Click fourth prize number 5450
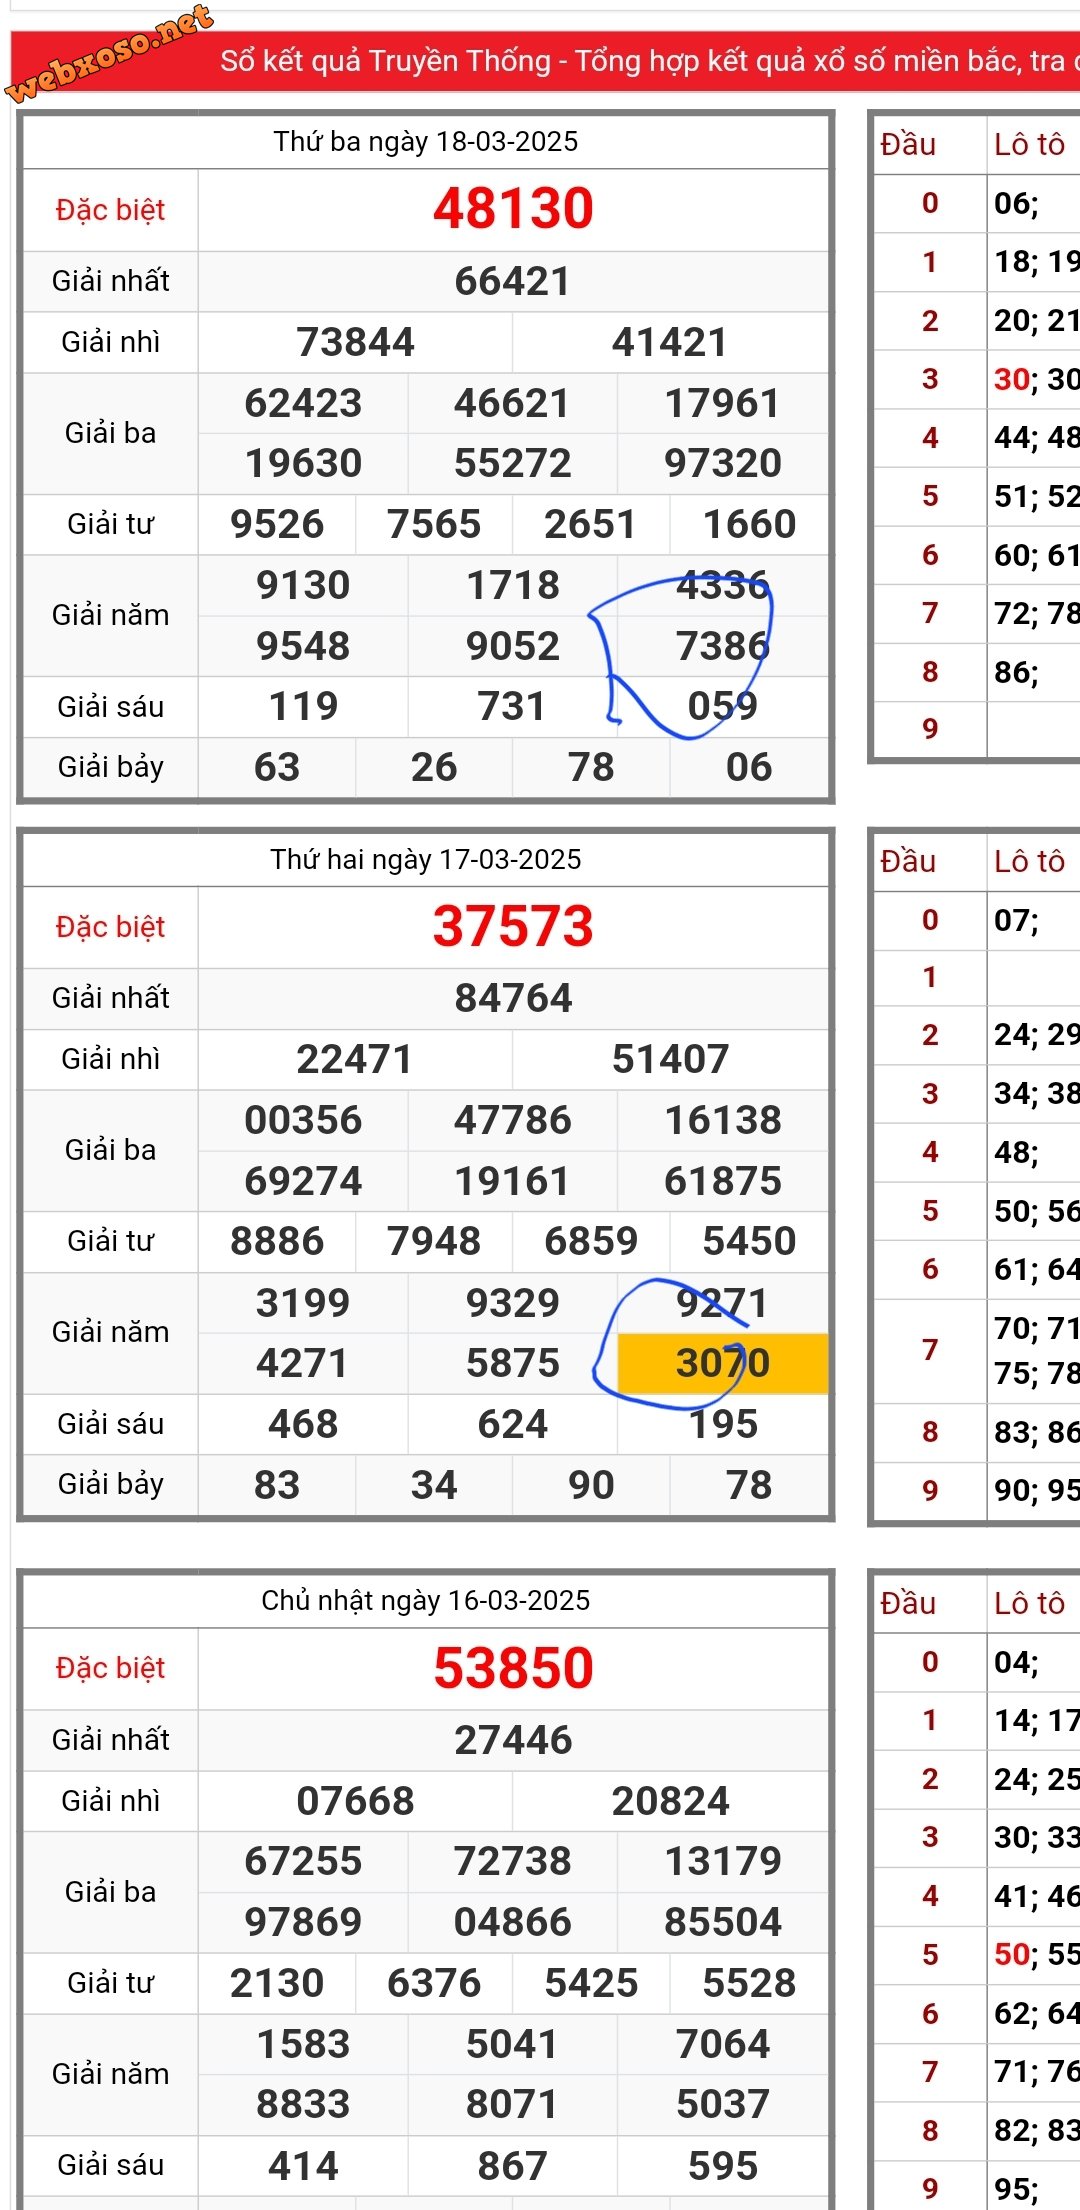This screenshot has width=1080, height=2210. [749, 1241]
